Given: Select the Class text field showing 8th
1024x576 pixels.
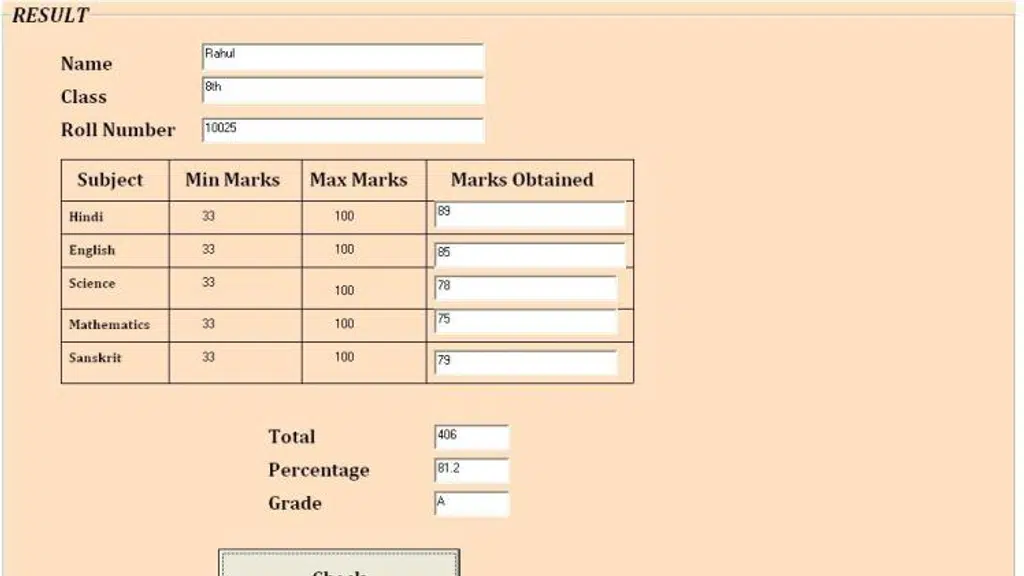Looking at the screenshot, I should (x=343, y=90).
